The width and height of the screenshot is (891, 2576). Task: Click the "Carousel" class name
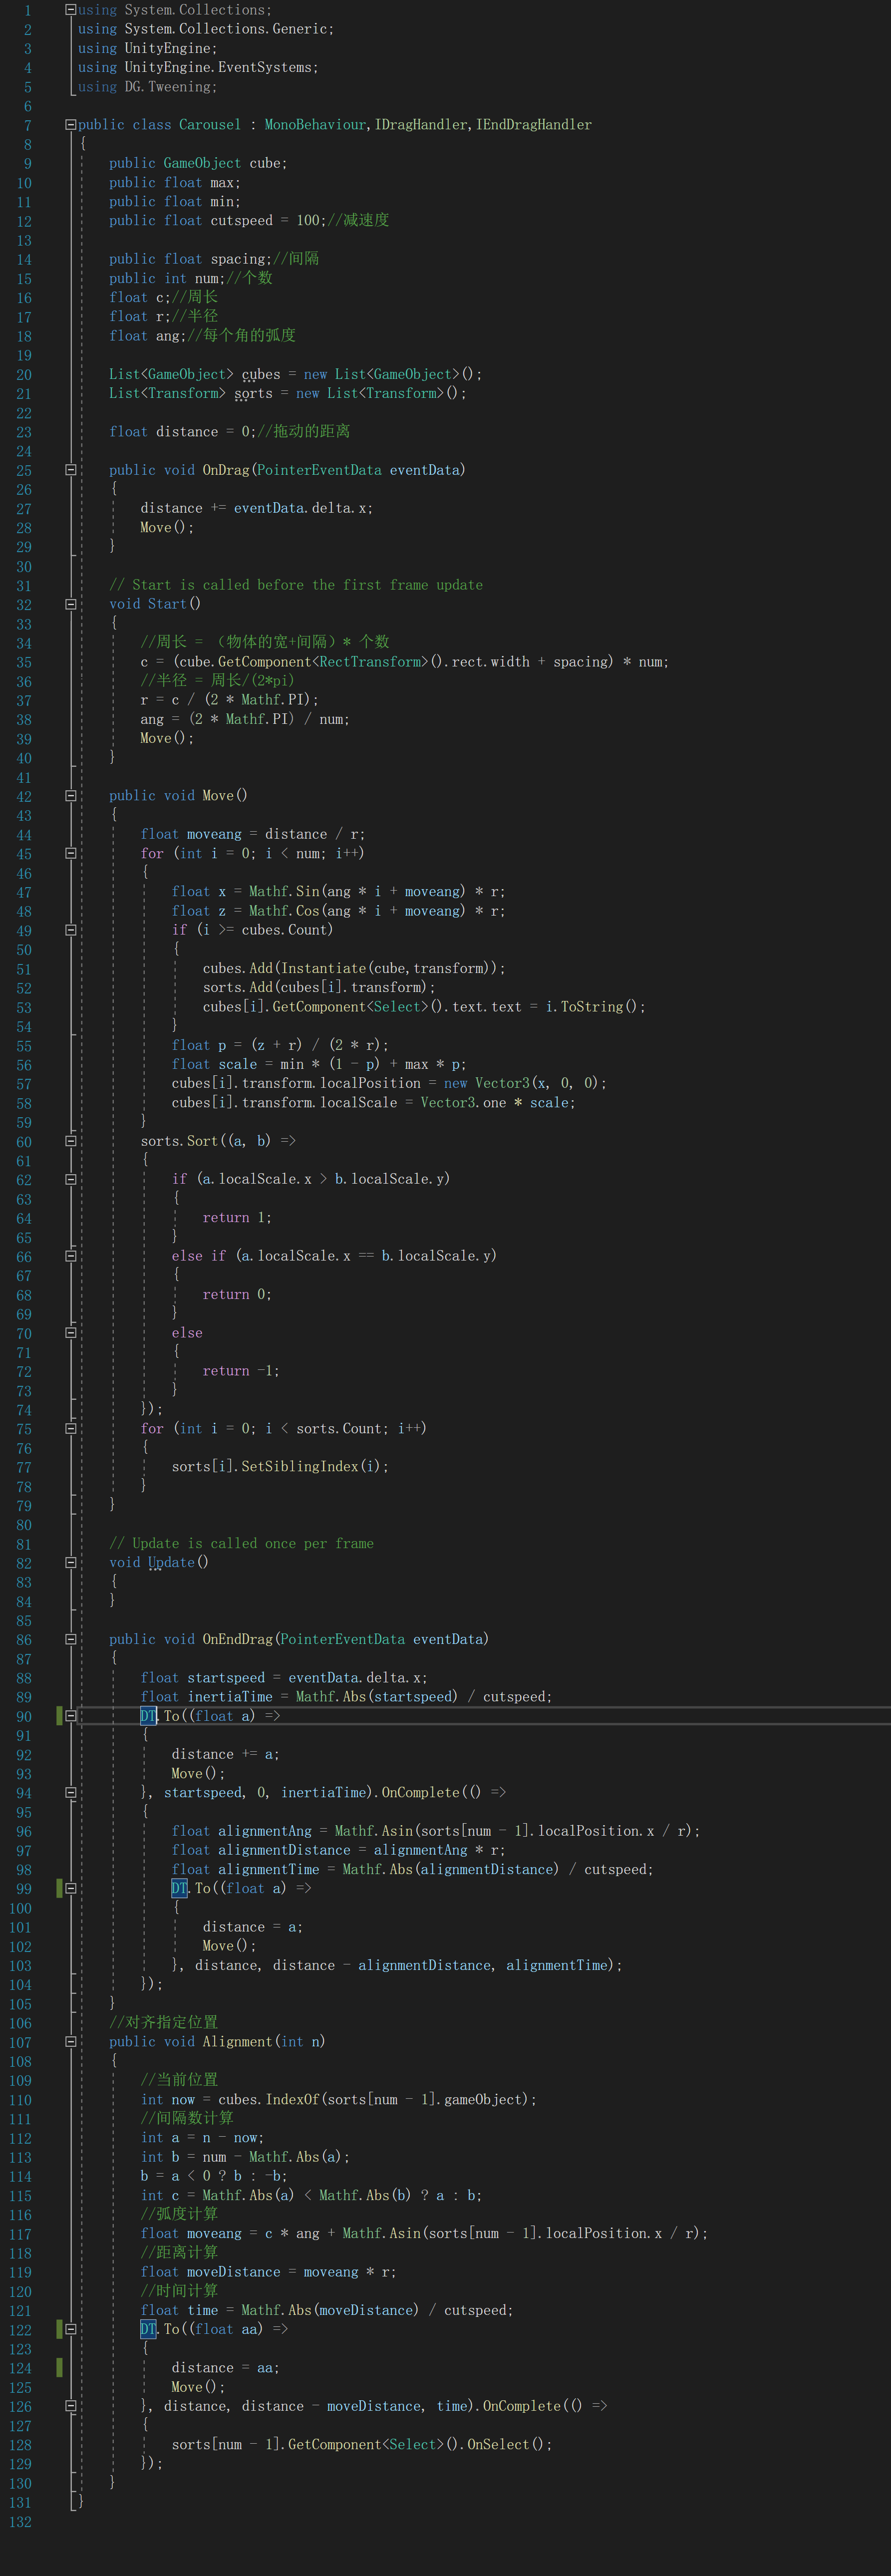click(x=210, y=125)
